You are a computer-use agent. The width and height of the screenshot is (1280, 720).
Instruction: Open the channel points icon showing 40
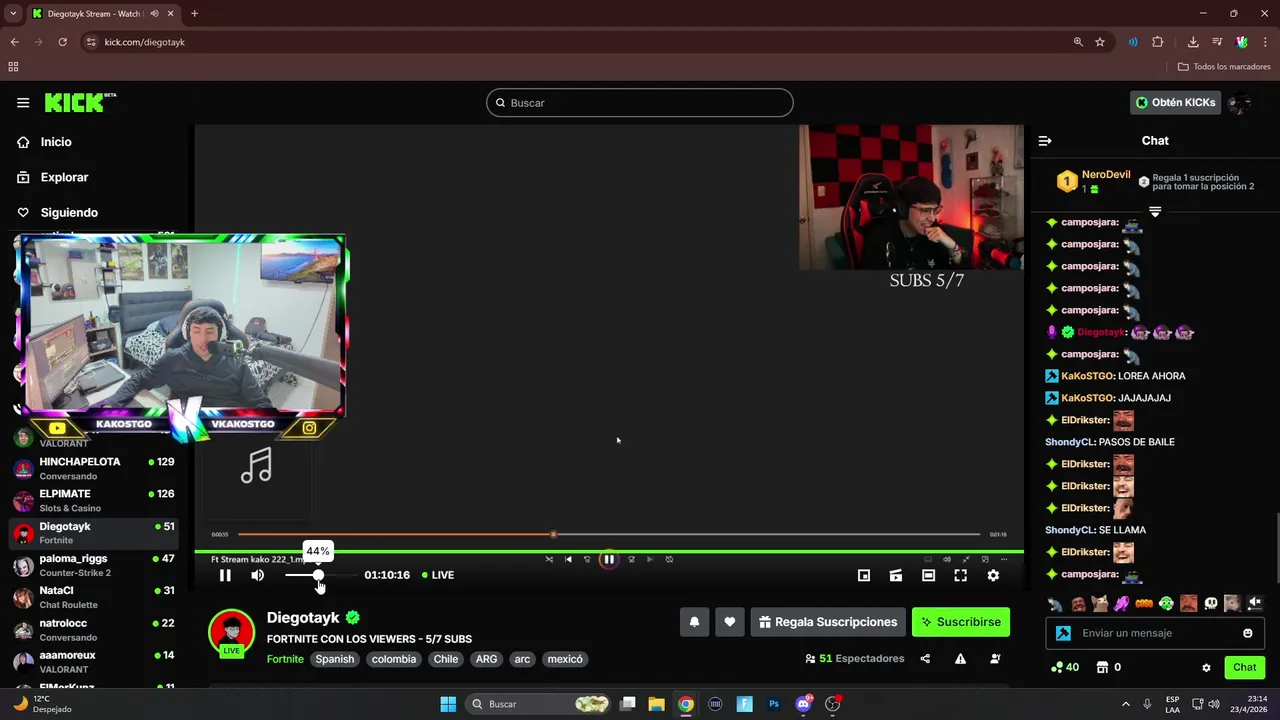coord(1065,667)
